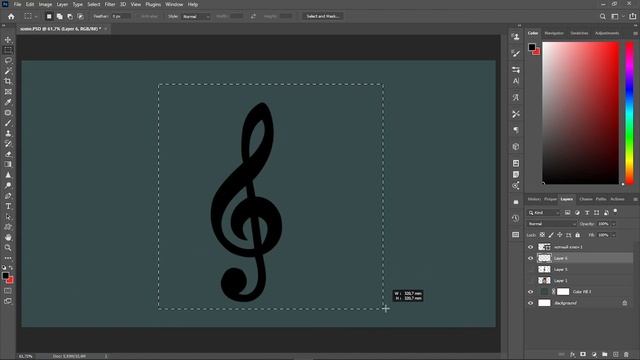Select the Zoom tool in toolbar
Viewport: 640px width, 360px height.
point(8,248)
